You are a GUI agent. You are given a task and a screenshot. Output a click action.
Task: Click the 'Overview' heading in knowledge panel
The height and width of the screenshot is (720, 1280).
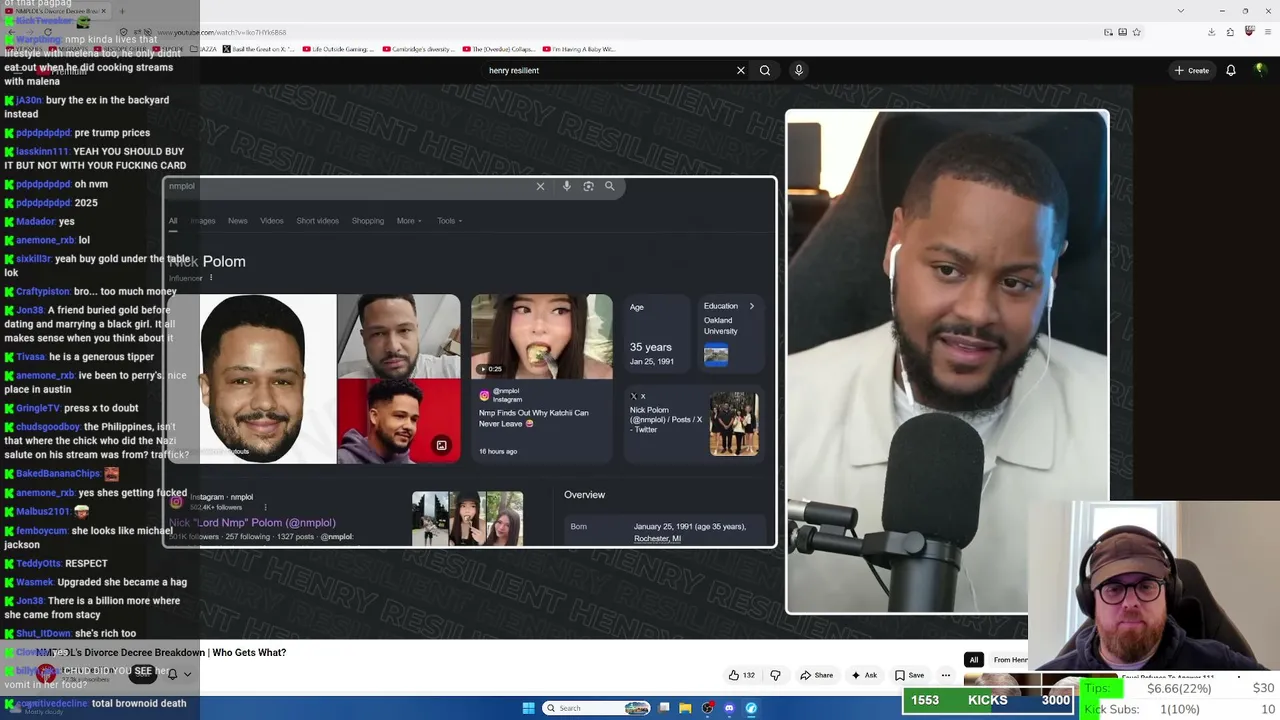tap(584, 495)
